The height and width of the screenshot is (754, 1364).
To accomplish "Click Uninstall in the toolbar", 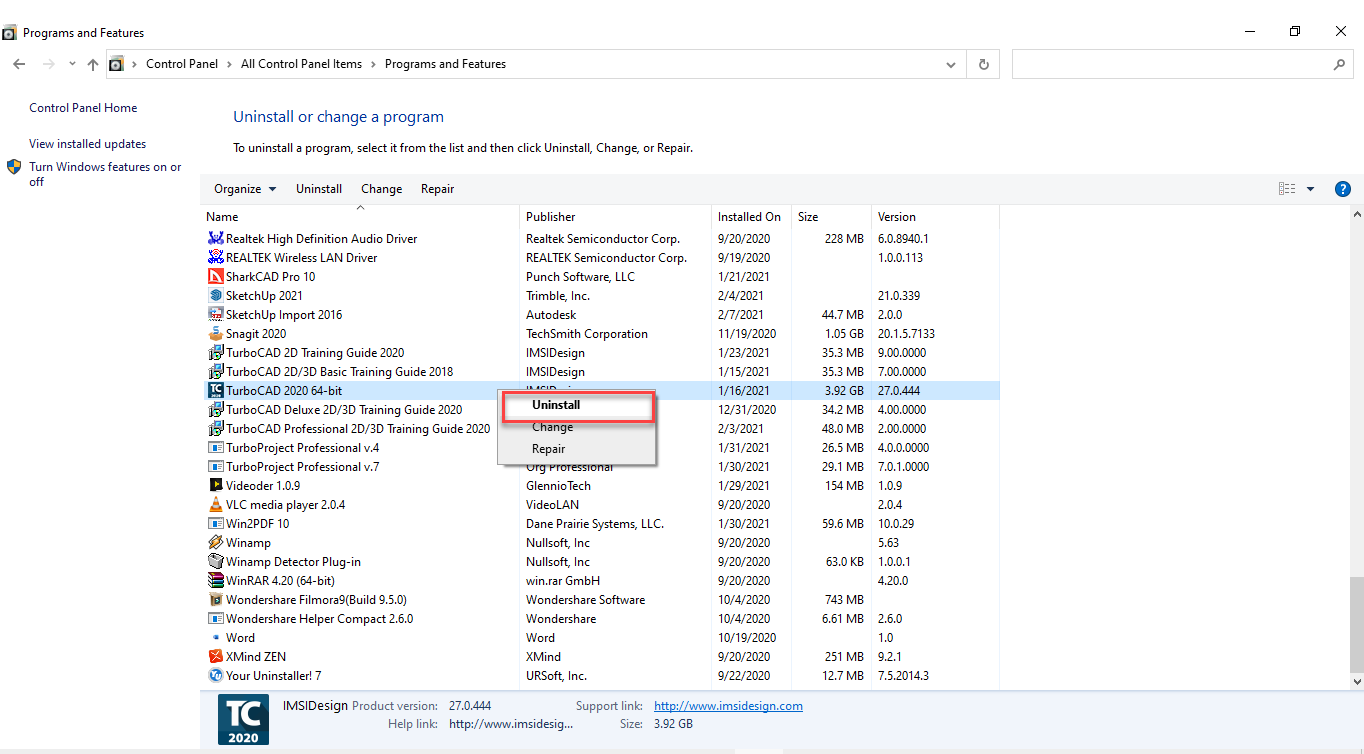I will pos(319,189).
